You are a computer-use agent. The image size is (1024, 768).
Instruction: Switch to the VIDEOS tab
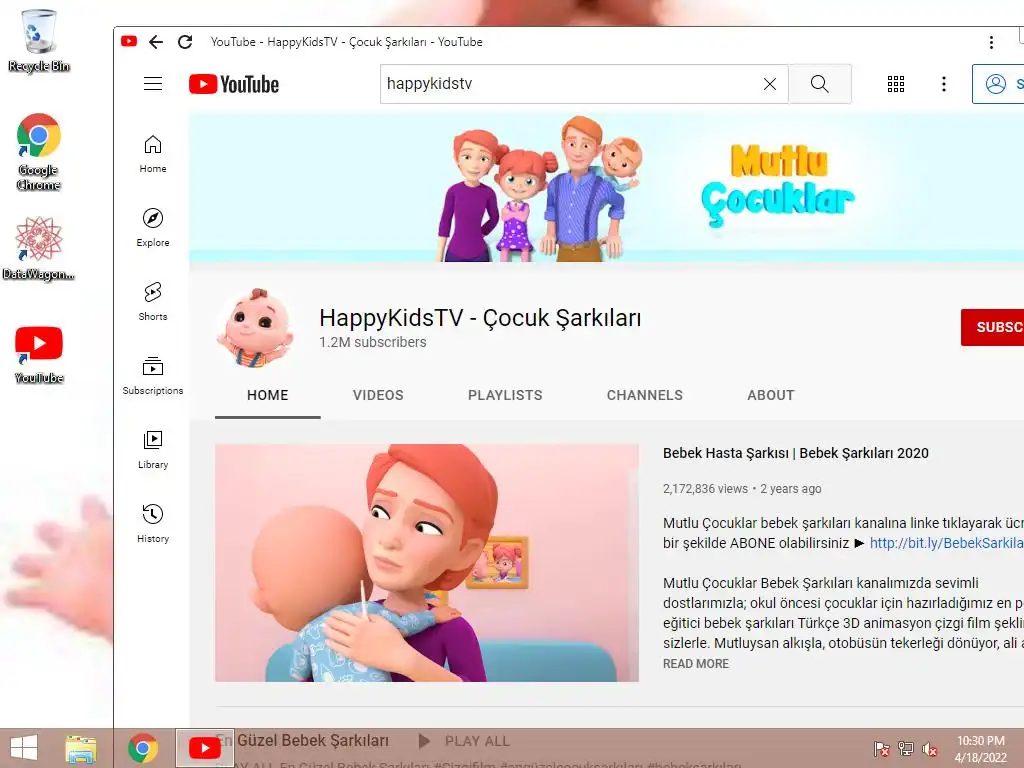(x=378, y=395)
